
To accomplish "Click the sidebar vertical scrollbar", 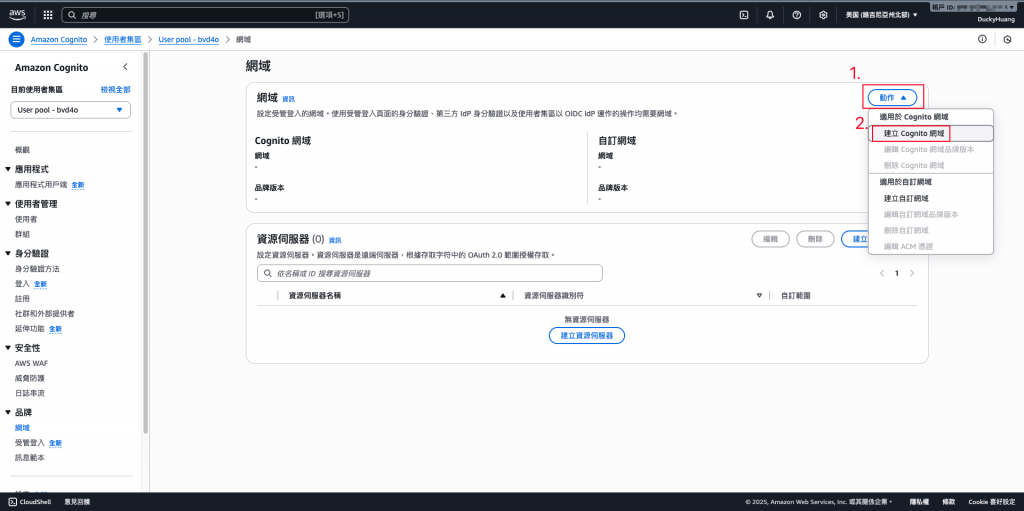I will [146, 244].
